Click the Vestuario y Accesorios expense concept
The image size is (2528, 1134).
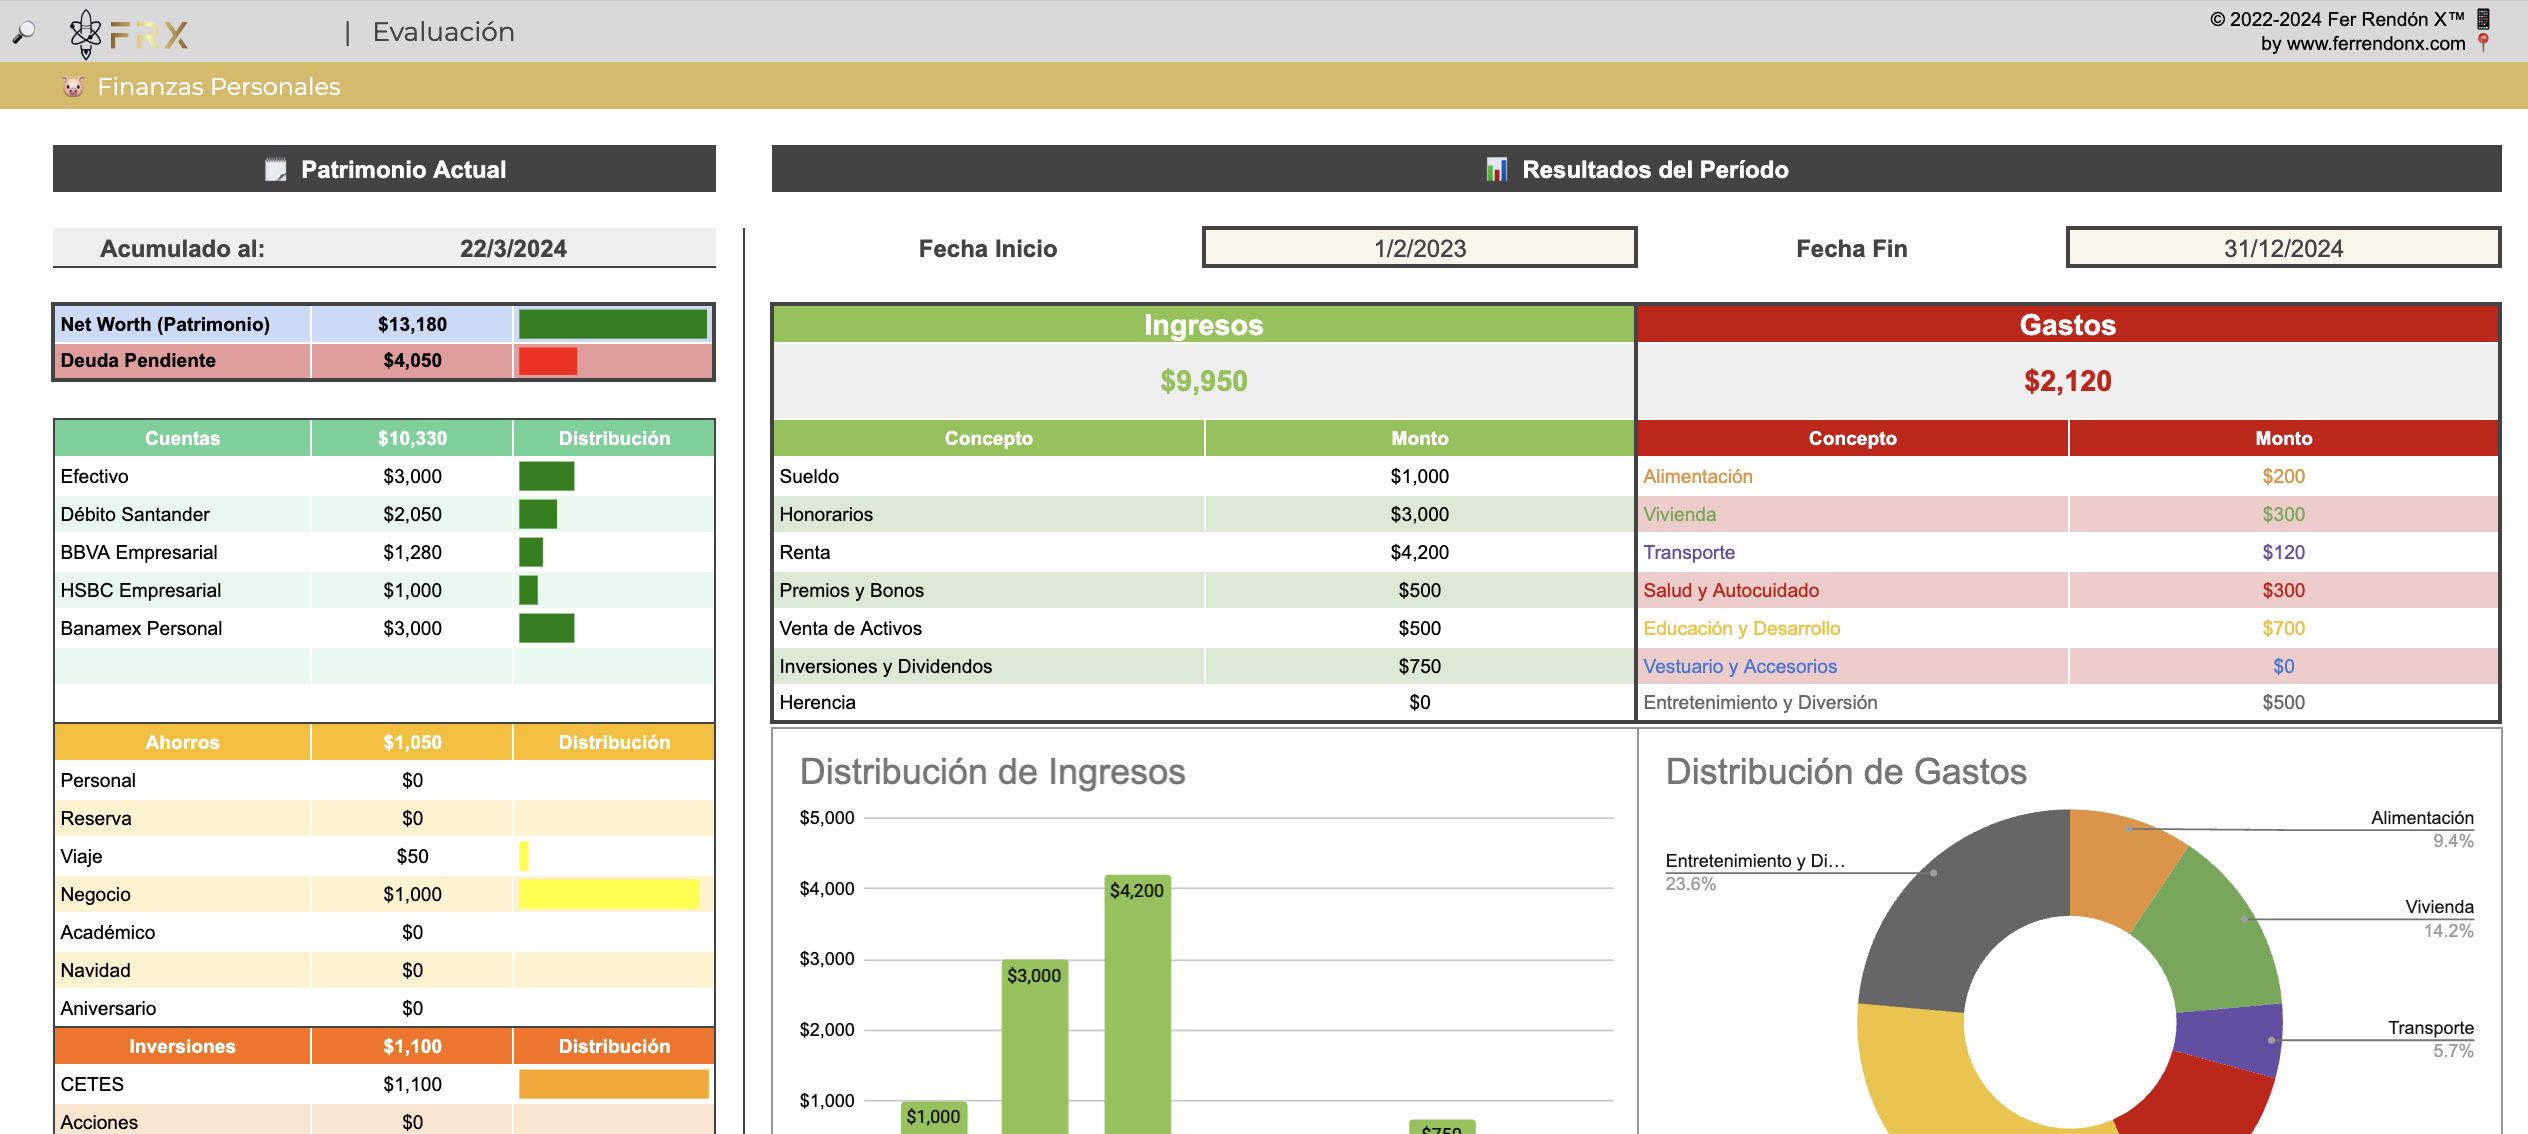[x=1739, y=666]
